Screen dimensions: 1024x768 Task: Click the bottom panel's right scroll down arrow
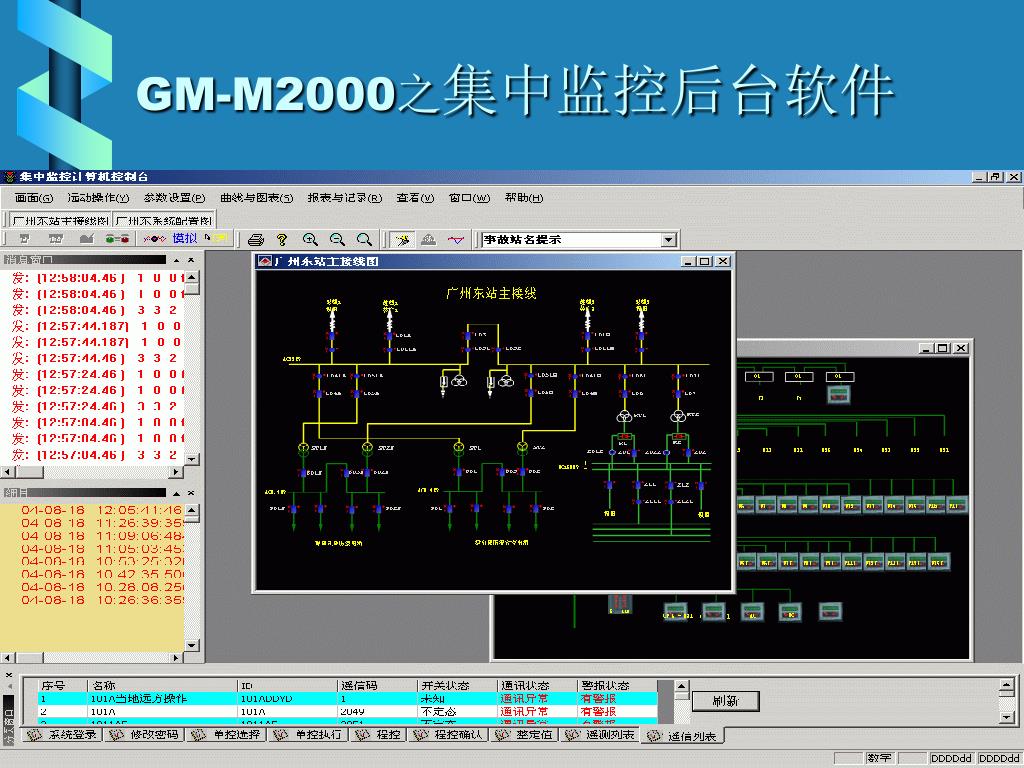(x=1006, y=718)
